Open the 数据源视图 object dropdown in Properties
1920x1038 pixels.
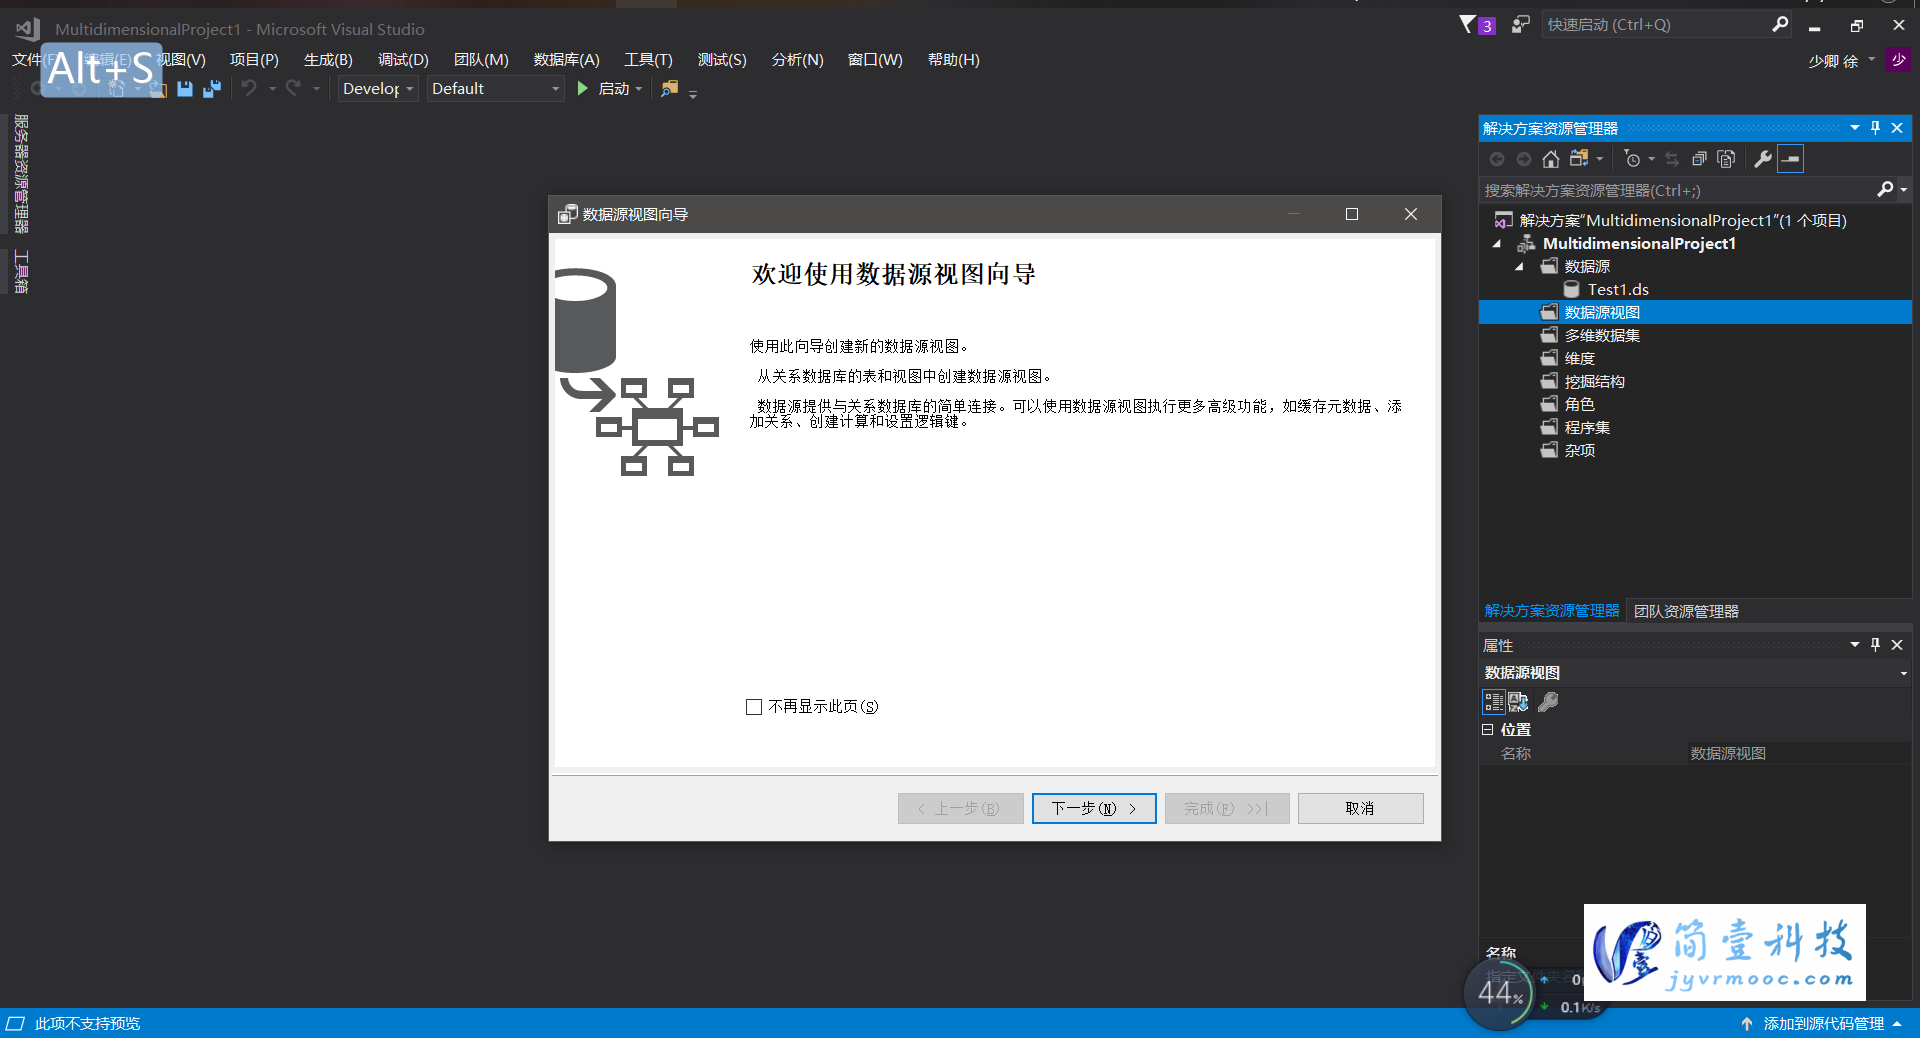coord(1903,673)
